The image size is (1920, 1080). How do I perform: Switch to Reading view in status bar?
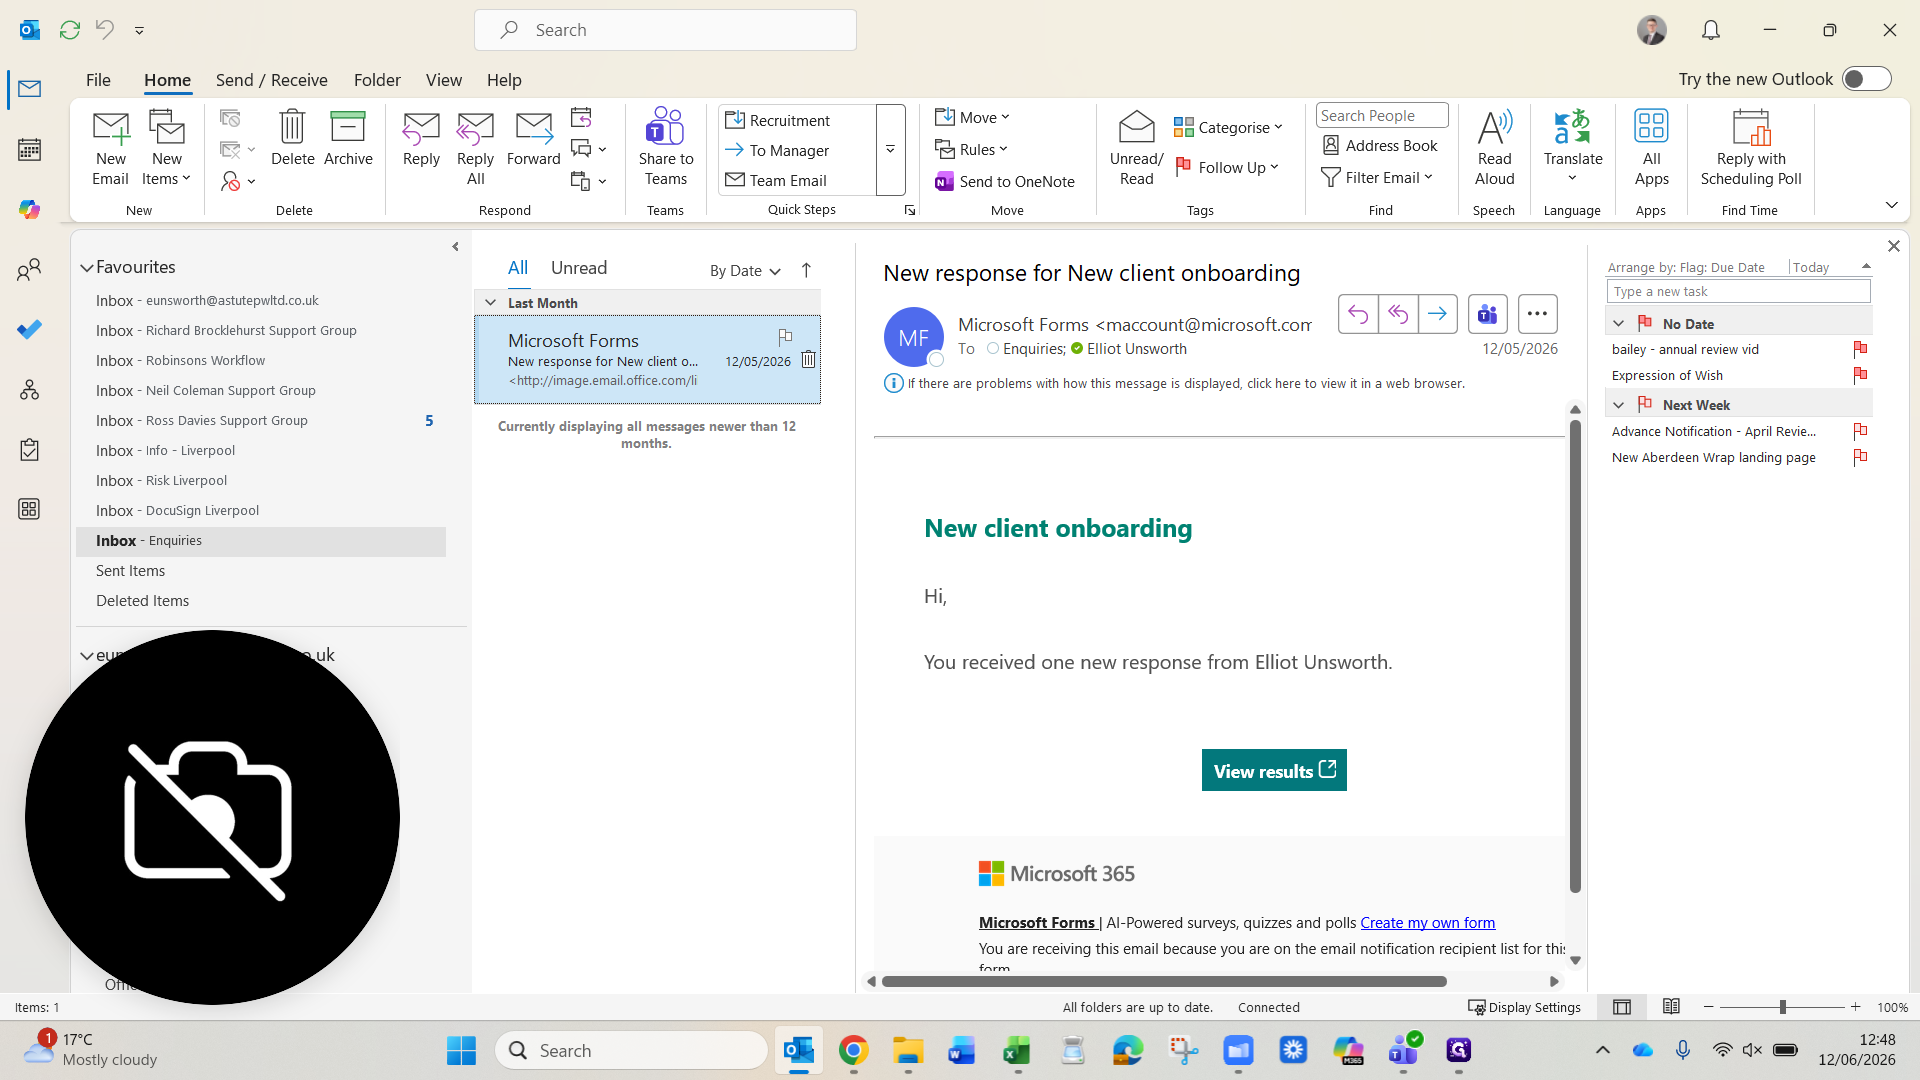(1671, 1007)
